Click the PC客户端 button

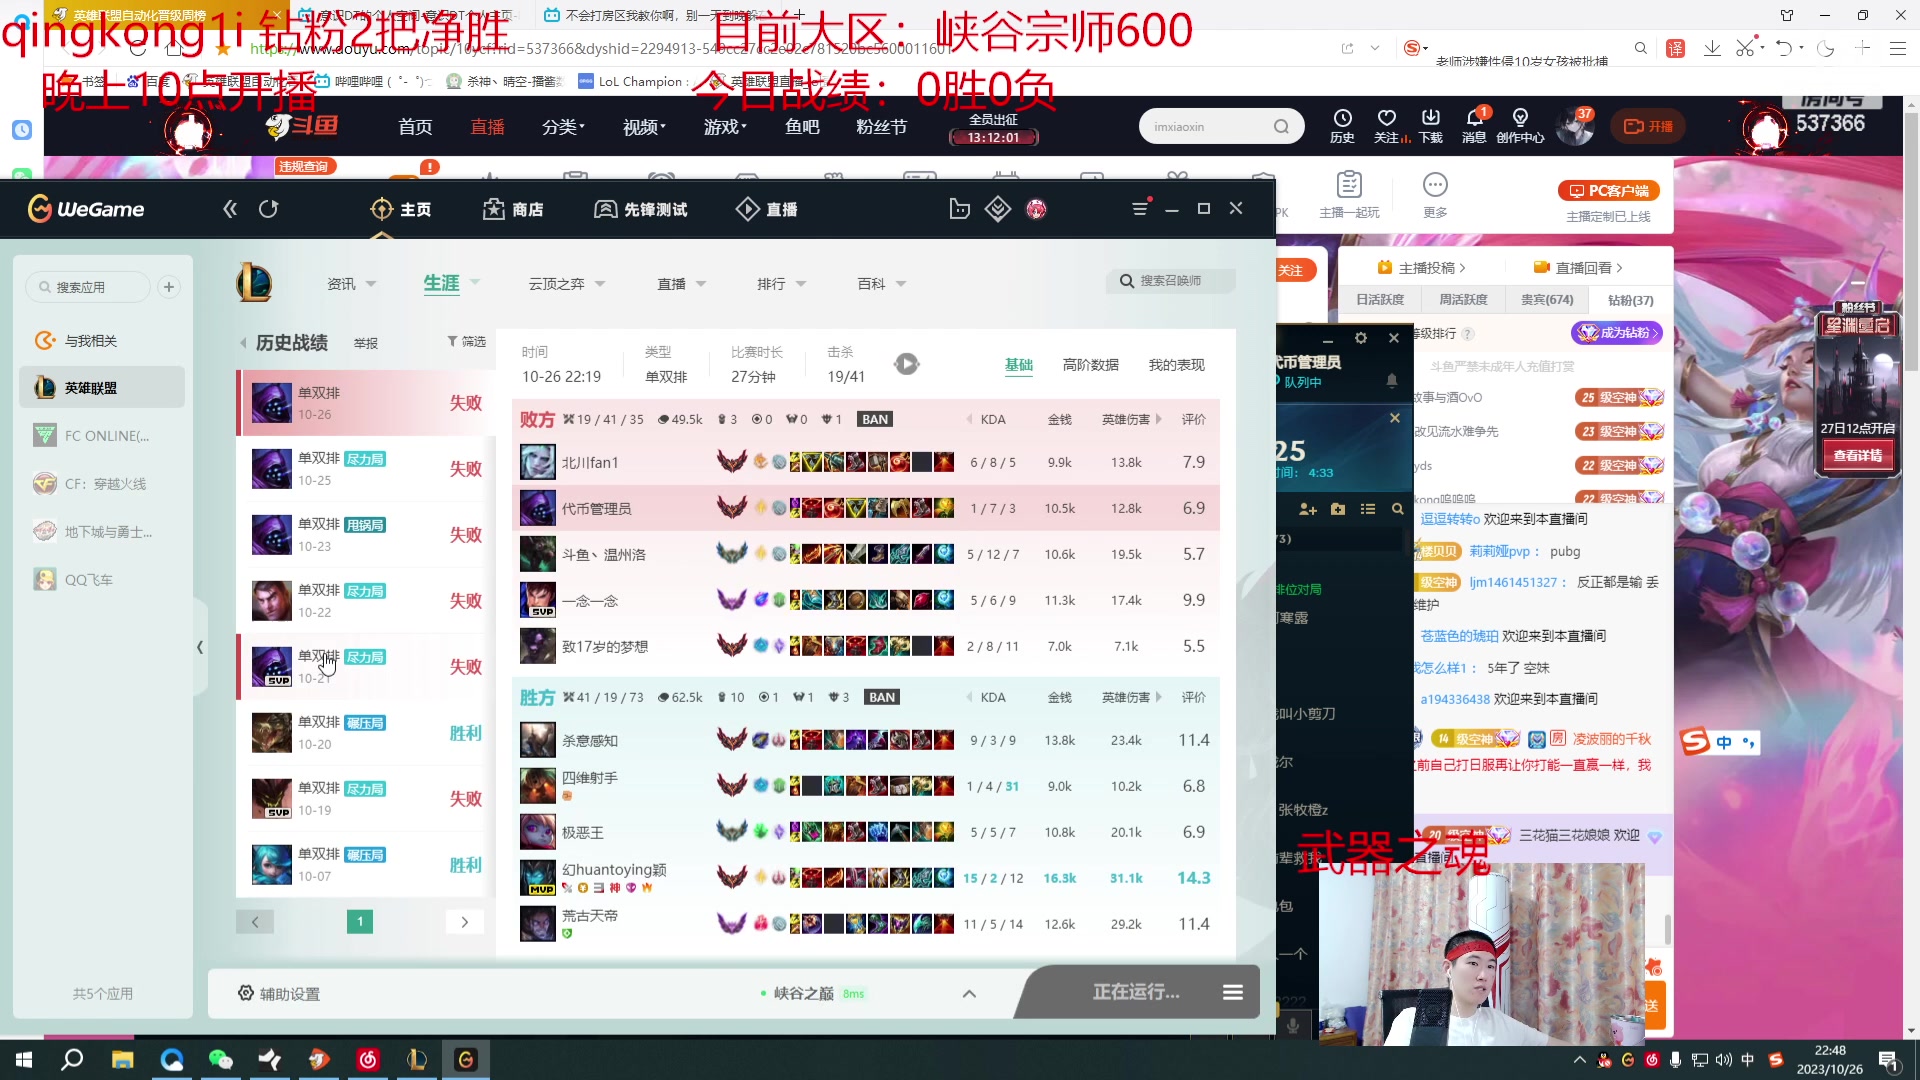(x=1609, y=190)
